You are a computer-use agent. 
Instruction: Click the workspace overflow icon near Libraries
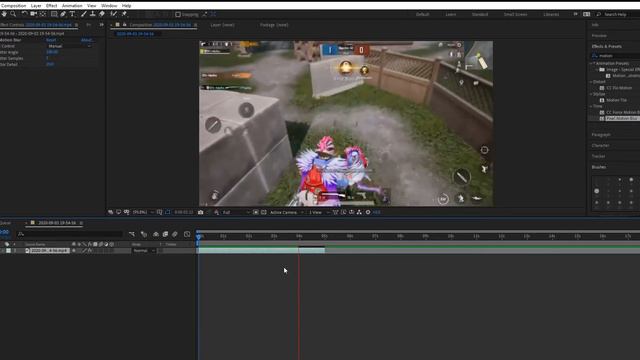tap(576, 14)
